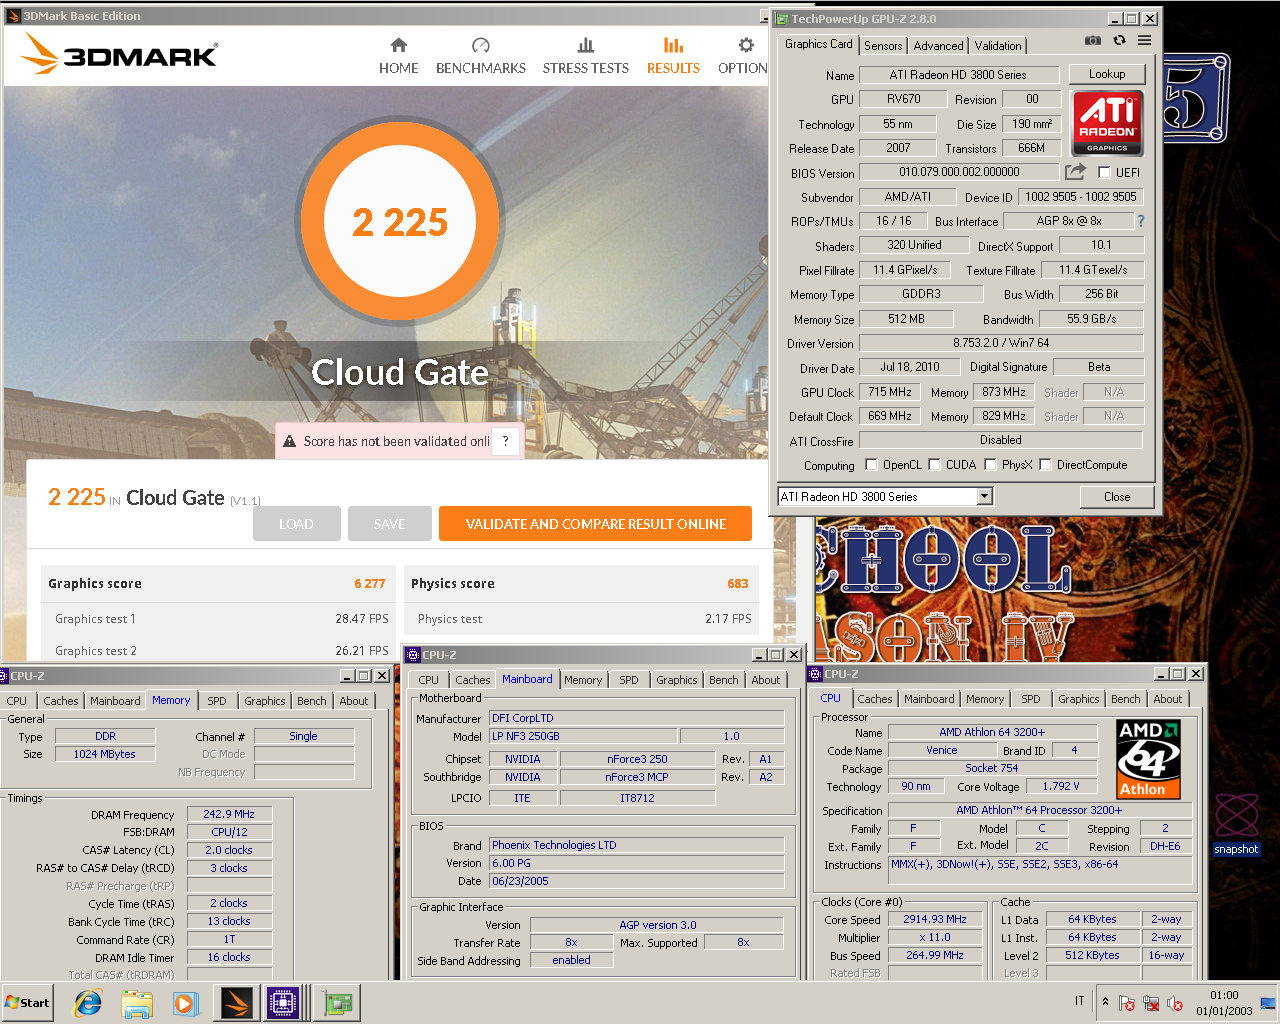Toggle the CUDA checkbox in GPU-Z
1280x1024 pixels.
coord(934,464)
